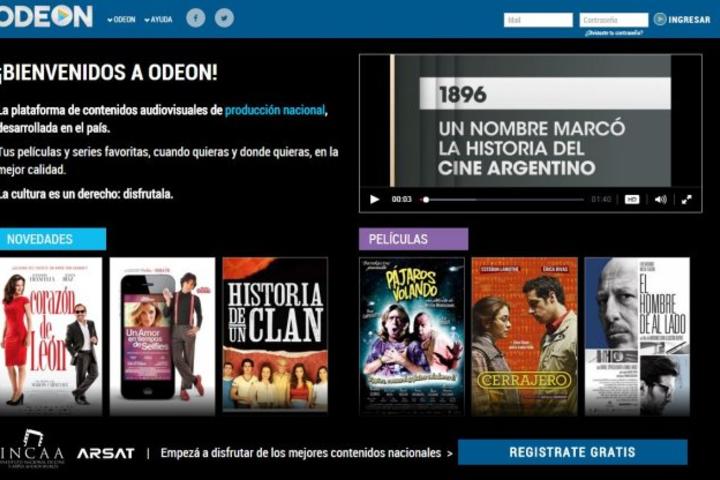720x480 pixels.
Task: Click the INCAA logo
Action: coord(32,449)
